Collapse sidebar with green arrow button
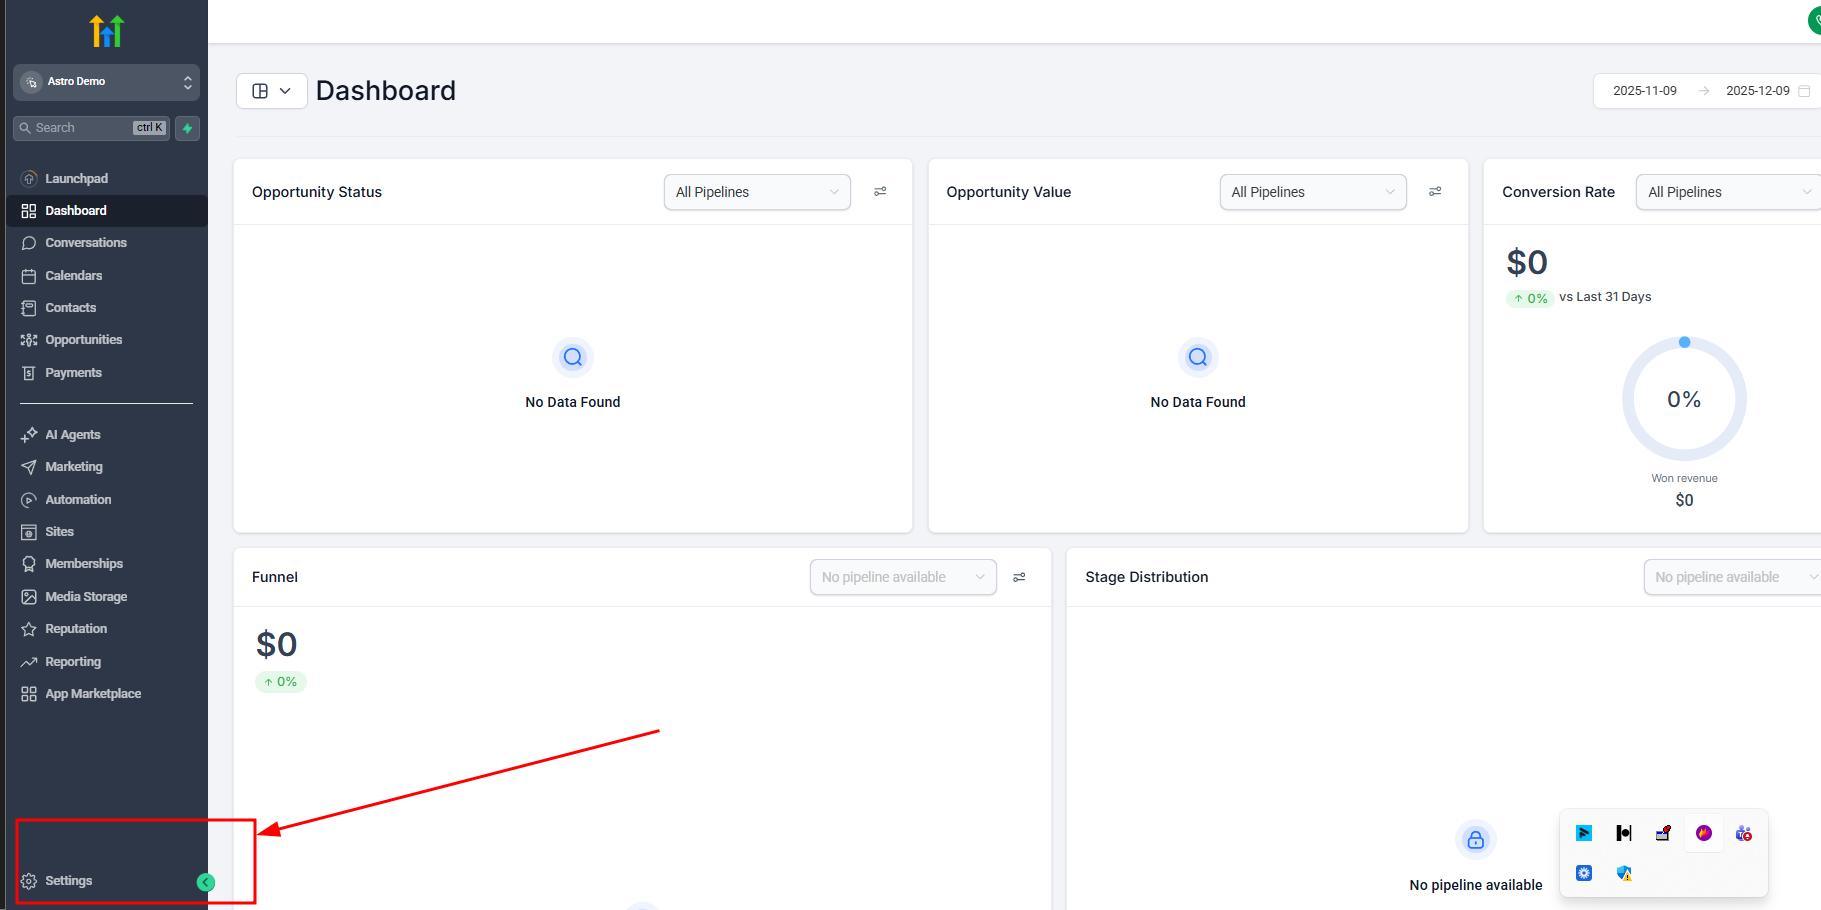This screenshot has height=910, width=1821. pos(206,882)
